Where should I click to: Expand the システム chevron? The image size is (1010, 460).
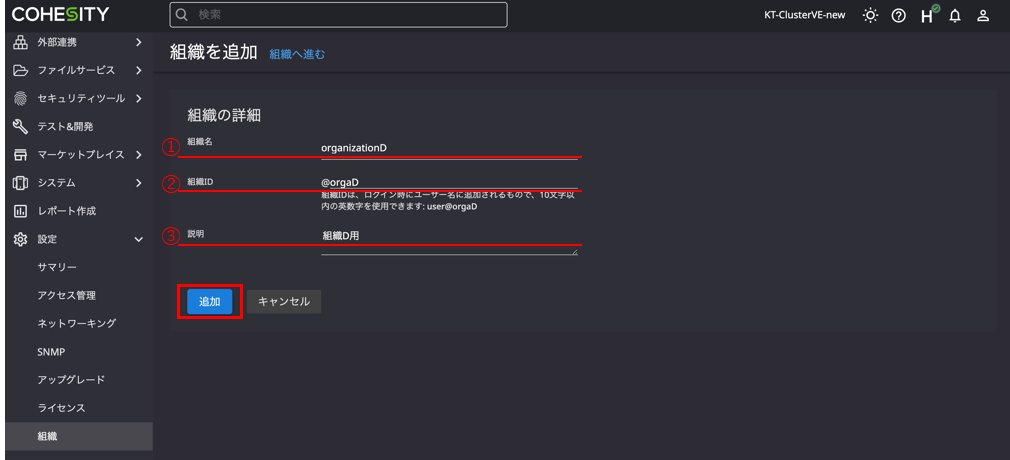click(x=138, y=183)
